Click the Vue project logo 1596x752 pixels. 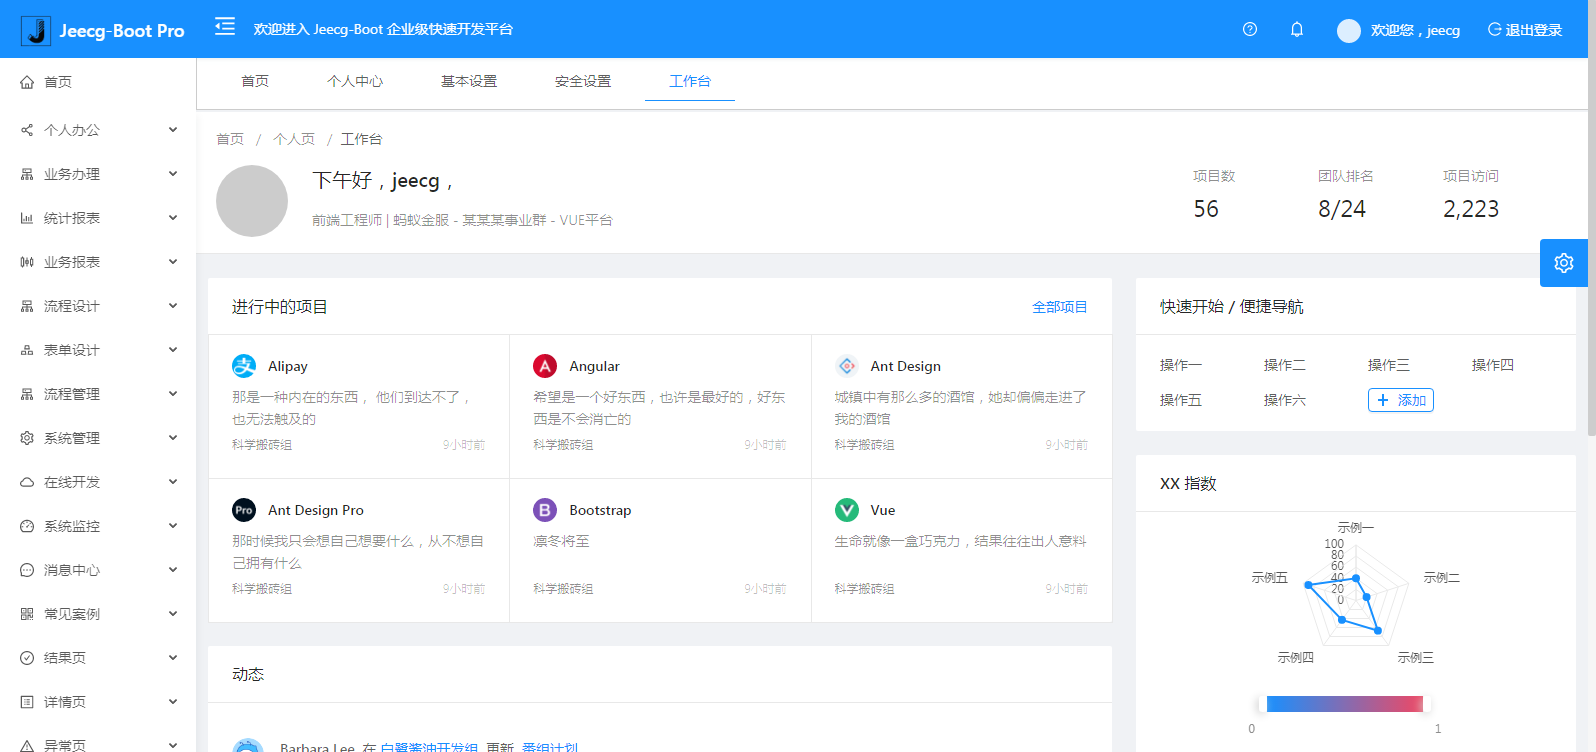coord(847,510)
